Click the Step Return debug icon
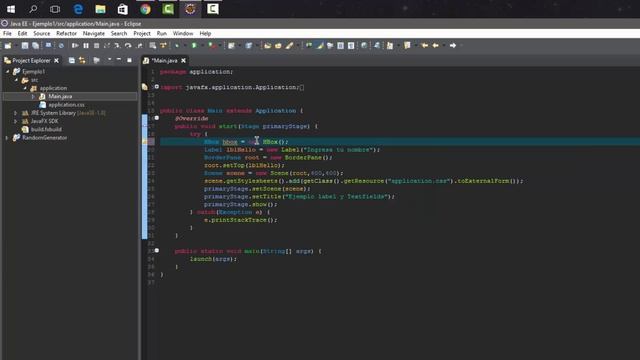Screen dimensions: 640x360 (x=139, y=46)
